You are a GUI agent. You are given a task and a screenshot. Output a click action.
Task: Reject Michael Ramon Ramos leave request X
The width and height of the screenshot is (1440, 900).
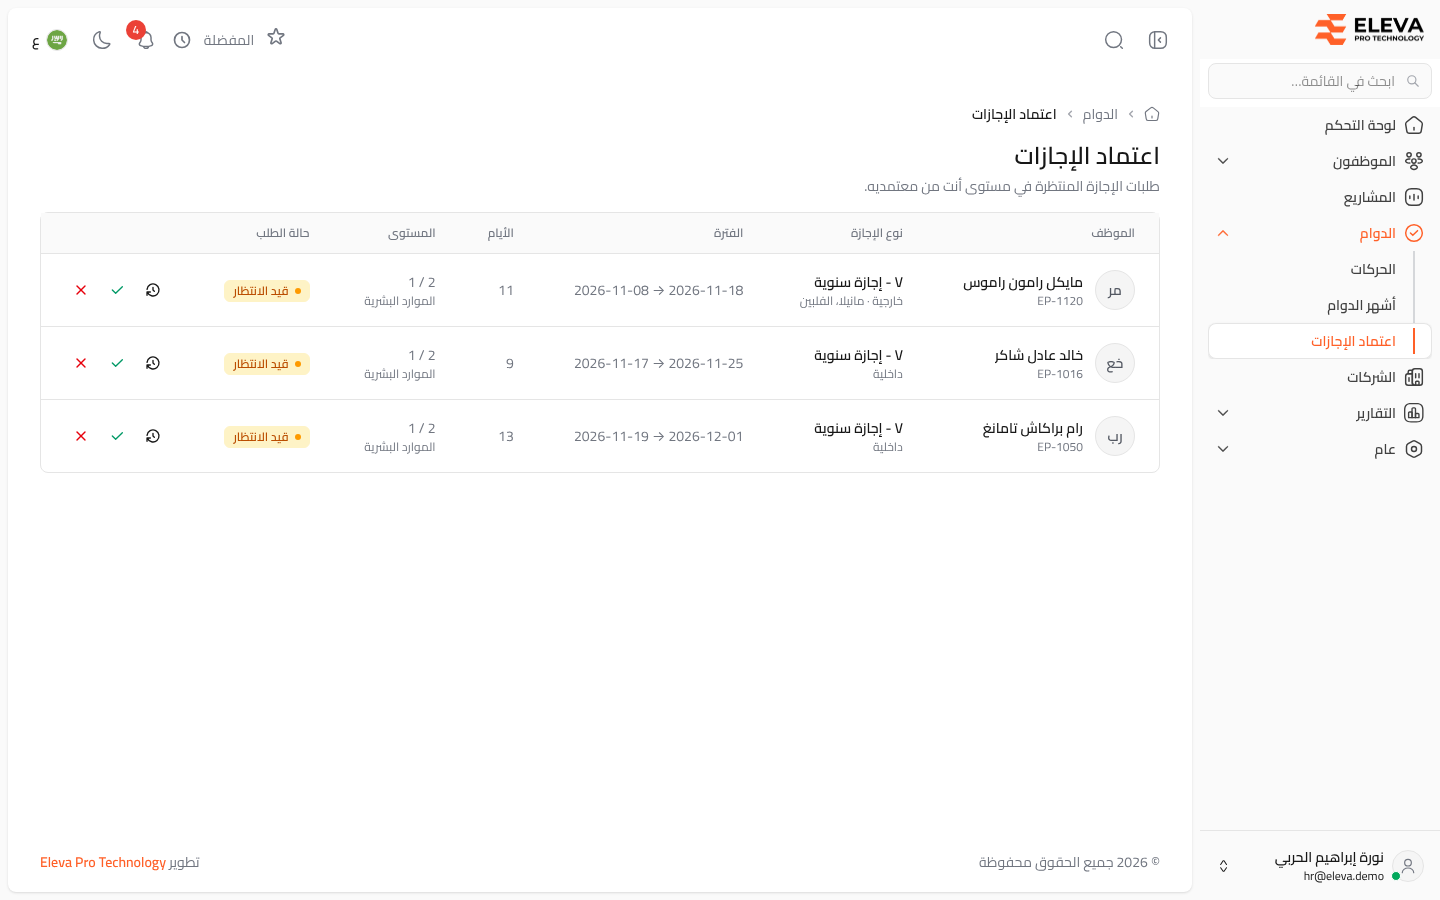[81, 290]
